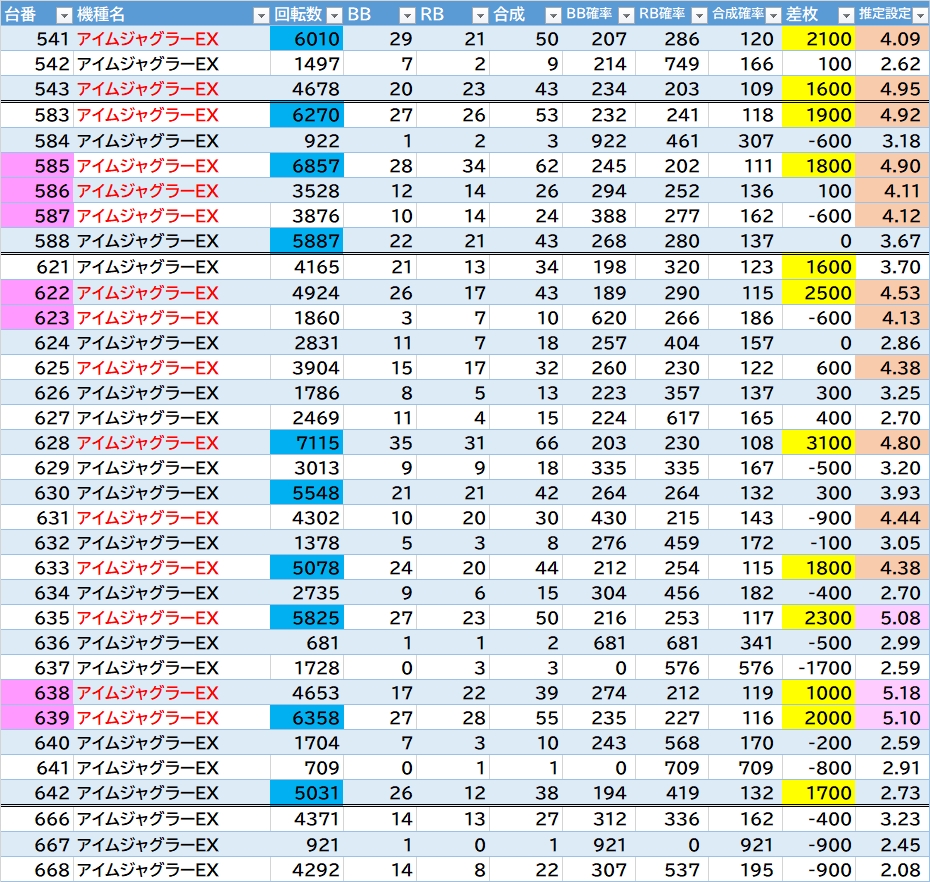Select the RB確率 cell 617
Viewport: 930px width, 882px height.
(x=672, y=418)
